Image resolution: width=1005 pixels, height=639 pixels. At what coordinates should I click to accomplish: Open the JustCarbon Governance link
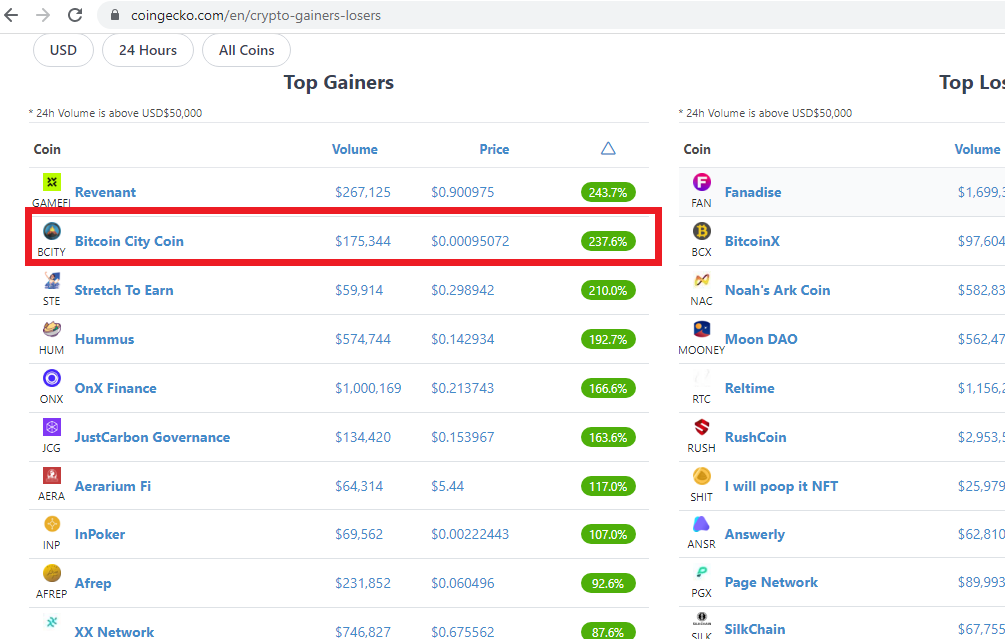pos(152,437)
